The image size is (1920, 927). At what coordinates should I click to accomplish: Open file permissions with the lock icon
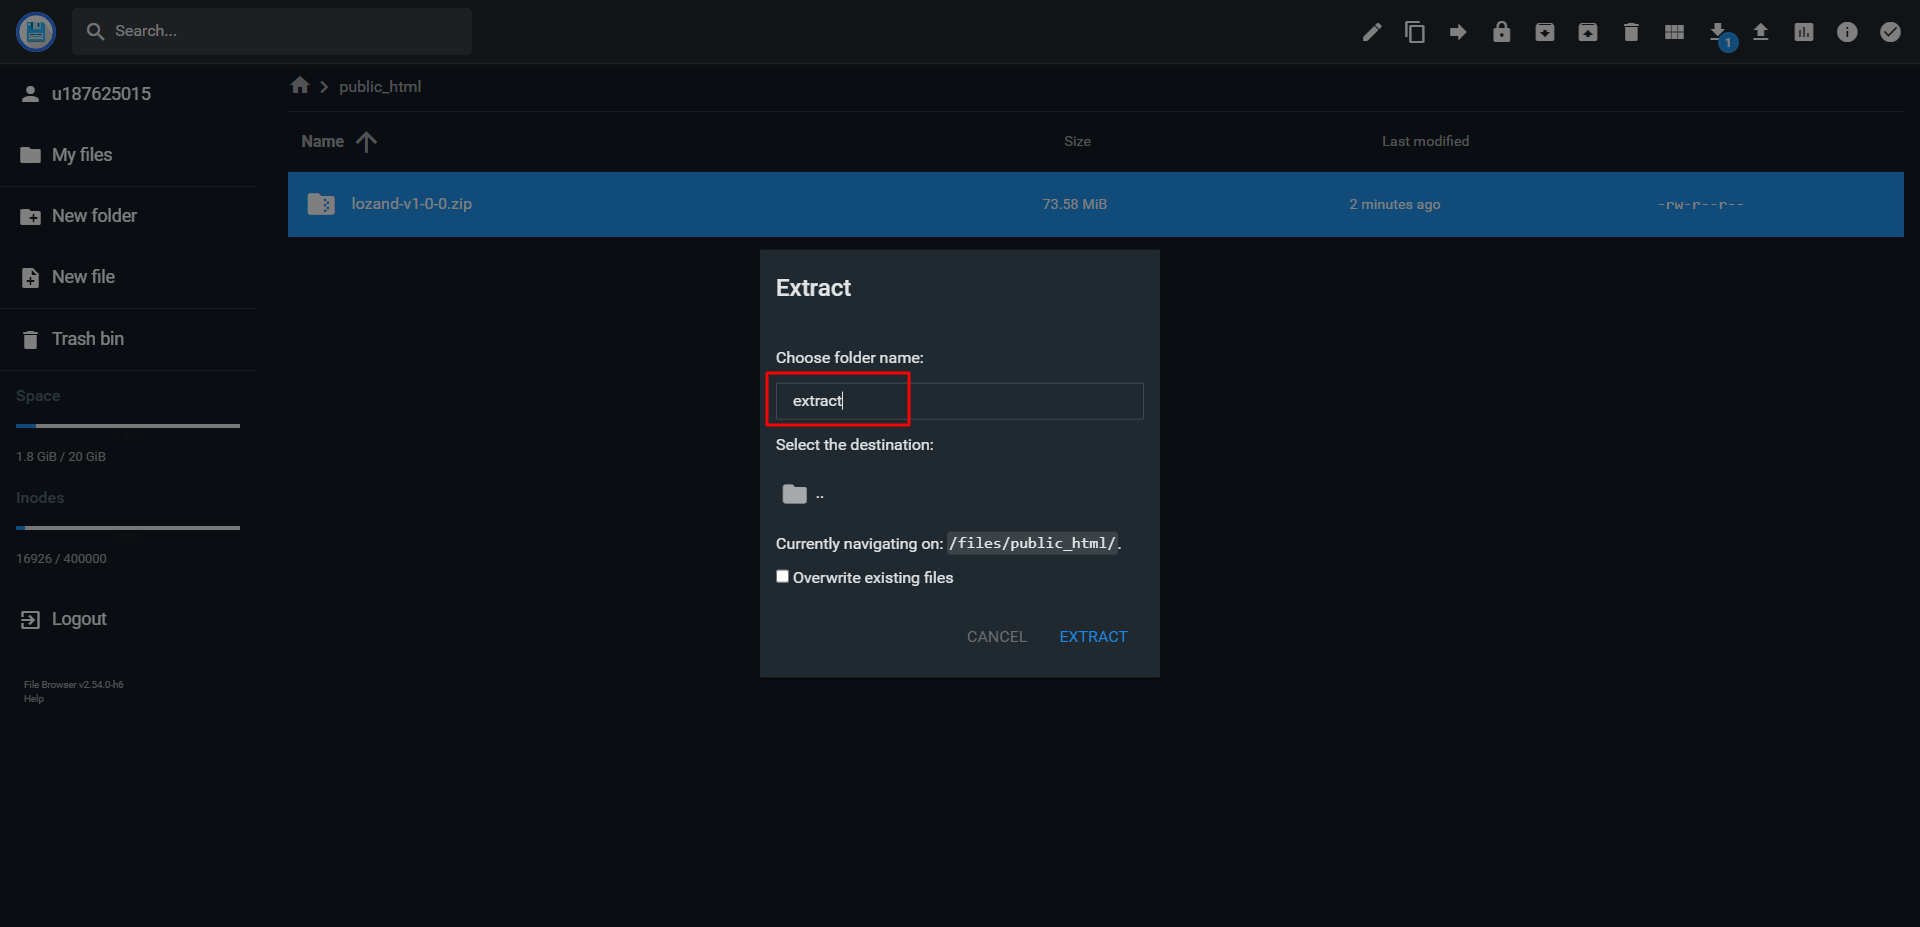(x=1501, y=31)
